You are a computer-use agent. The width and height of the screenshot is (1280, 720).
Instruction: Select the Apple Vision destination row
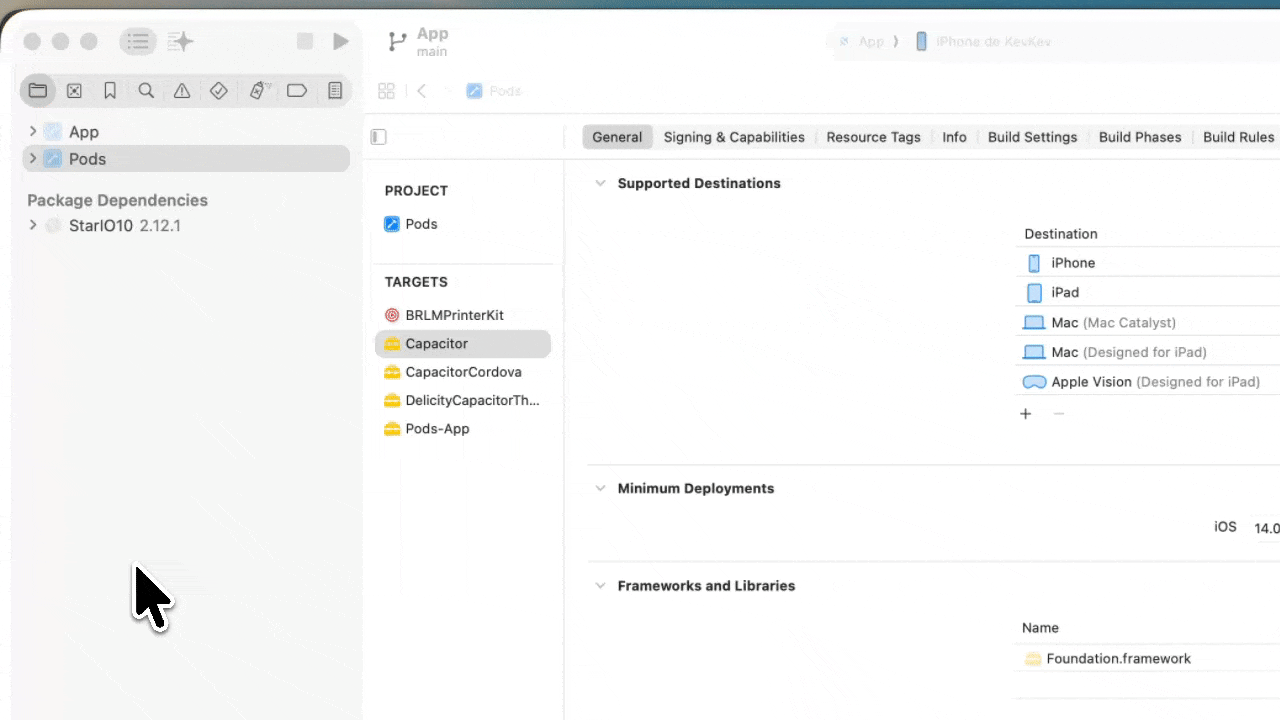click(1148, 382)
